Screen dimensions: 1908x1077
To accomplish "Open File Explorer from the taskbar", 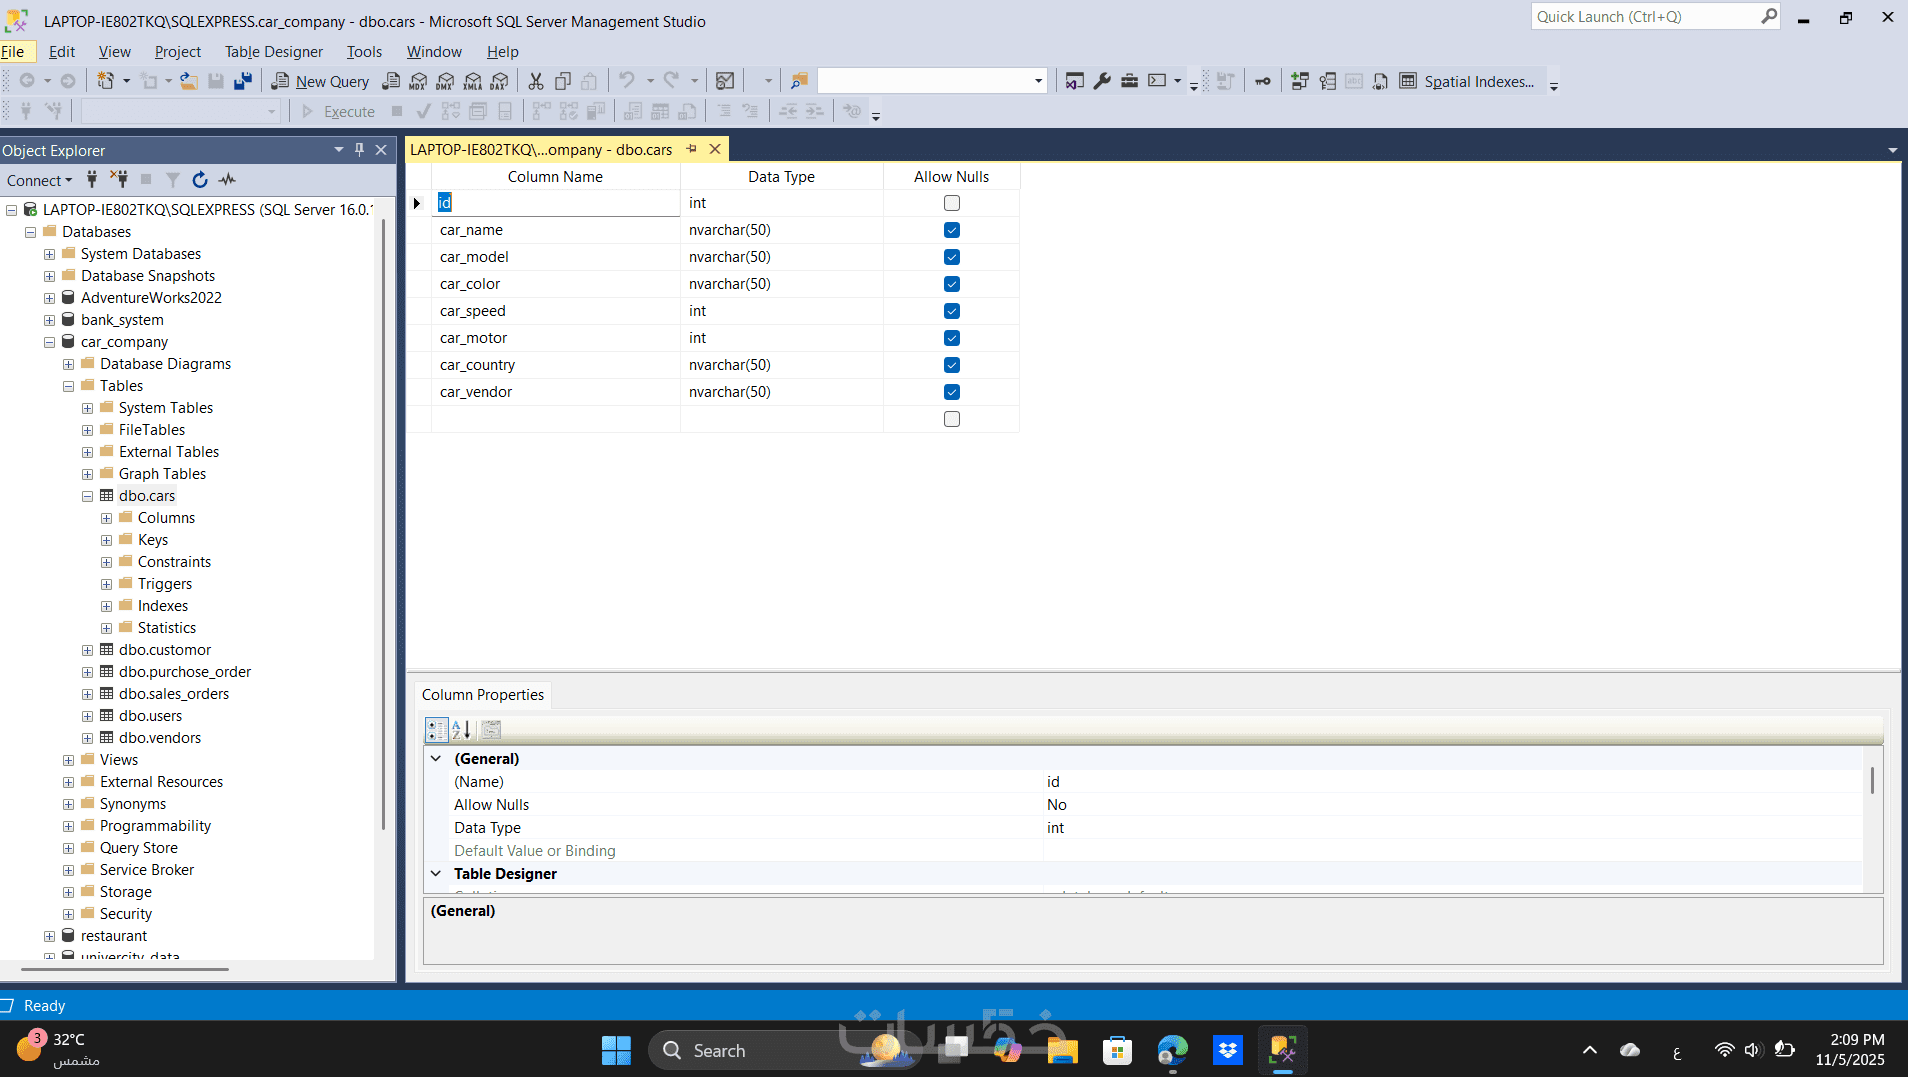I will coord(1062,1050).
